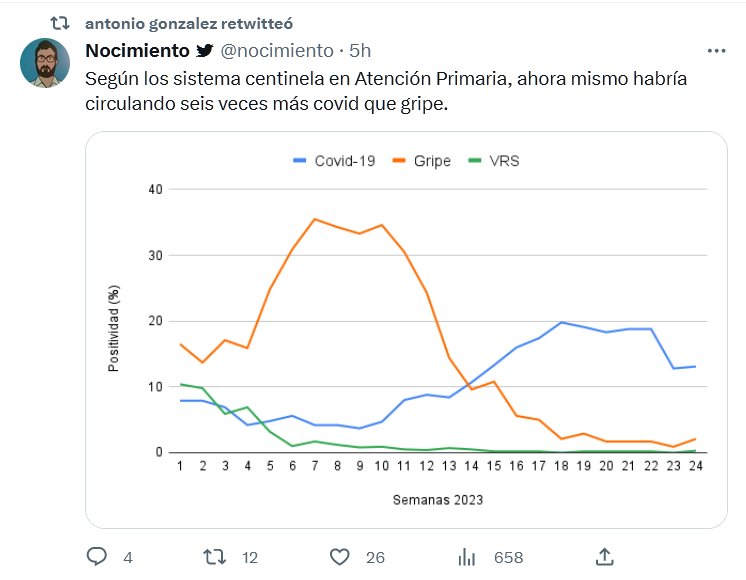Click the retweet icon beside retweeter name
746x580 pixels.
point(60,22)
